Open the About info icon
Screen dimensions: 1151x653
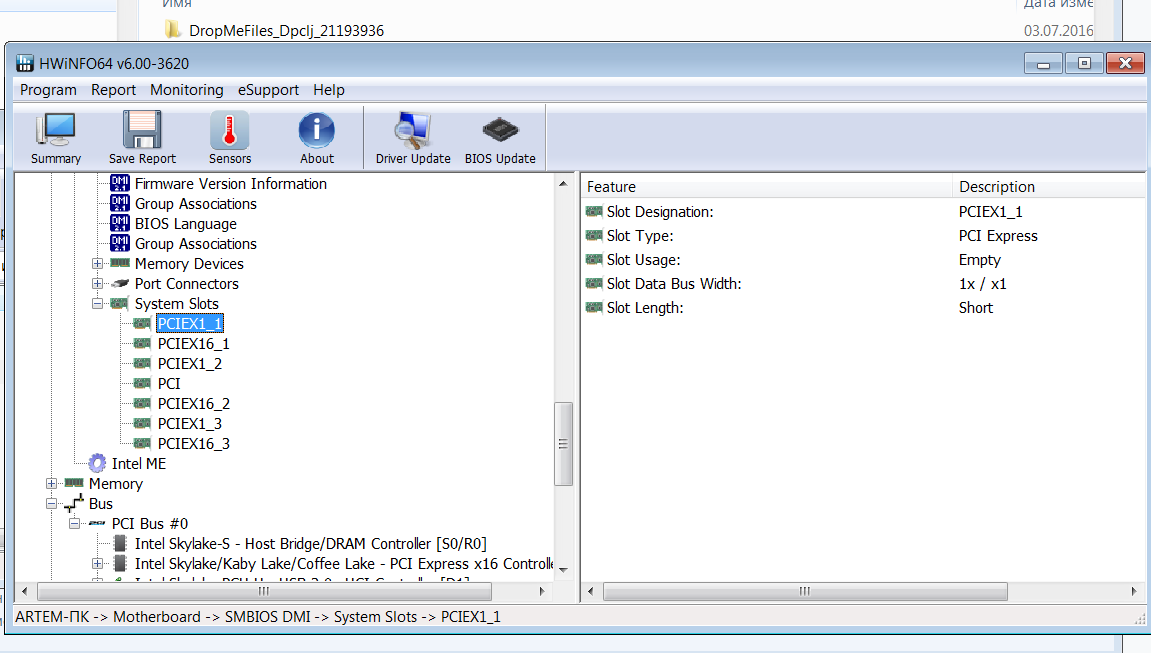click(316, 130)
